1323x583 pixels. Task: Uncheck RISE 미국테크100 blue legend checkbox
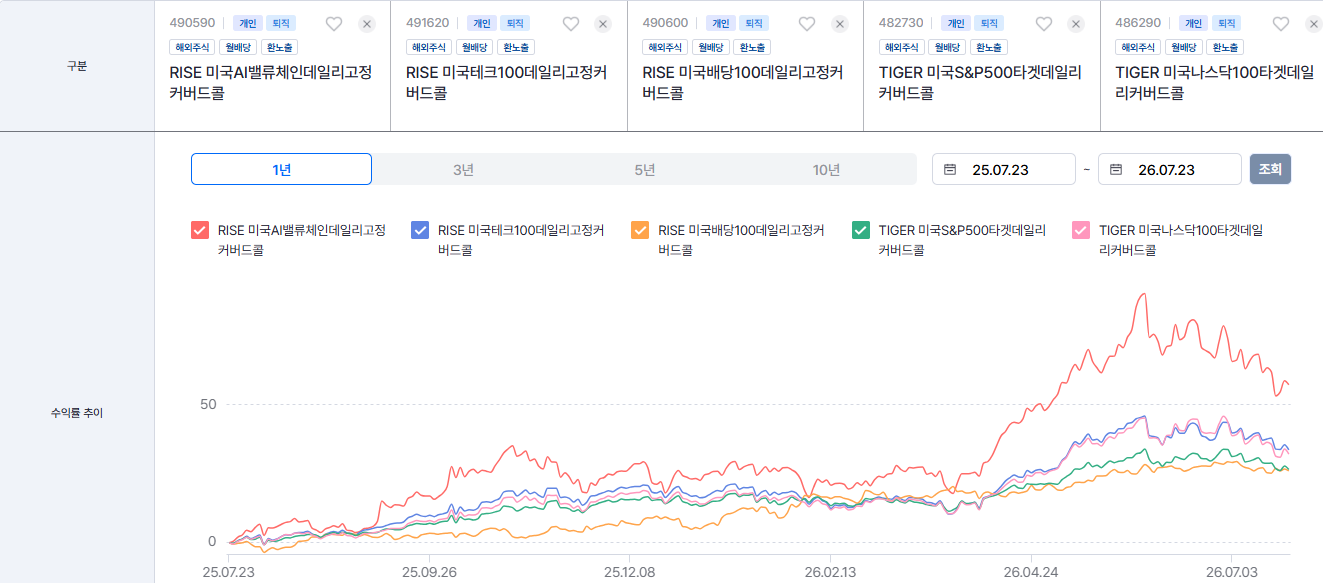pos(420,230)
